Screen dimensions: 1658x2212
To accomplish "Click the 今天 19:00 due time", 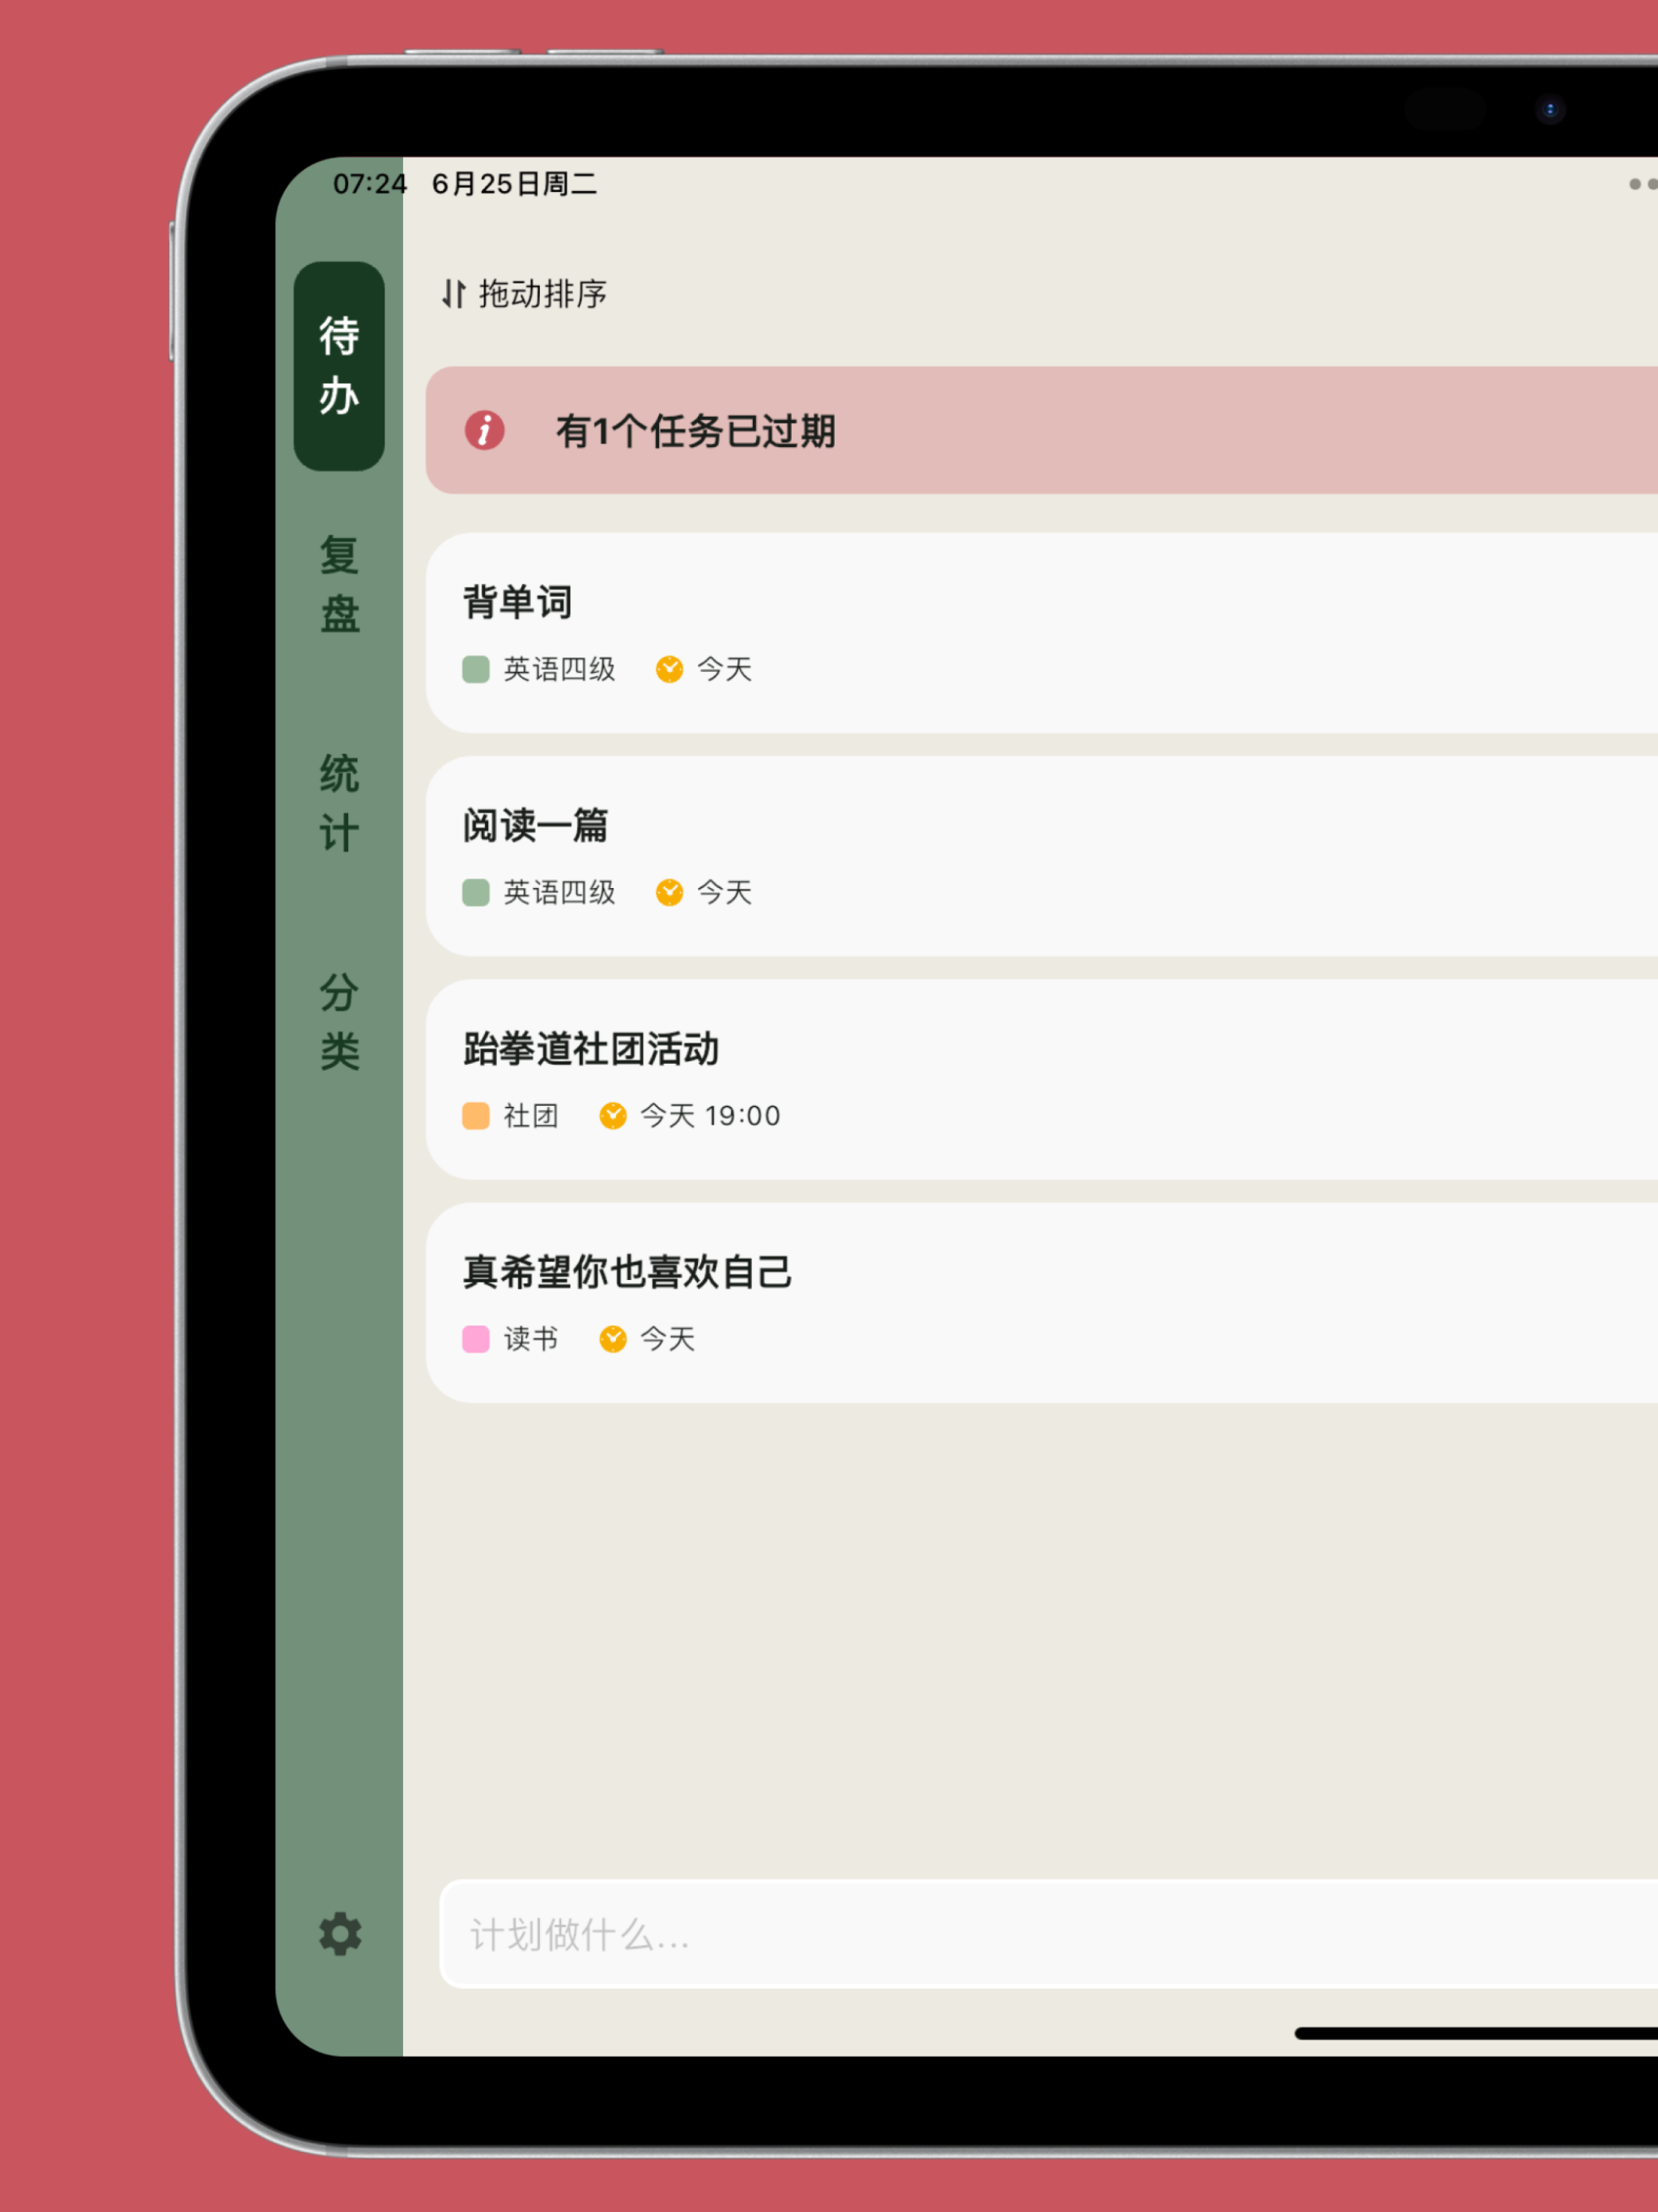I will point(710,1115).
